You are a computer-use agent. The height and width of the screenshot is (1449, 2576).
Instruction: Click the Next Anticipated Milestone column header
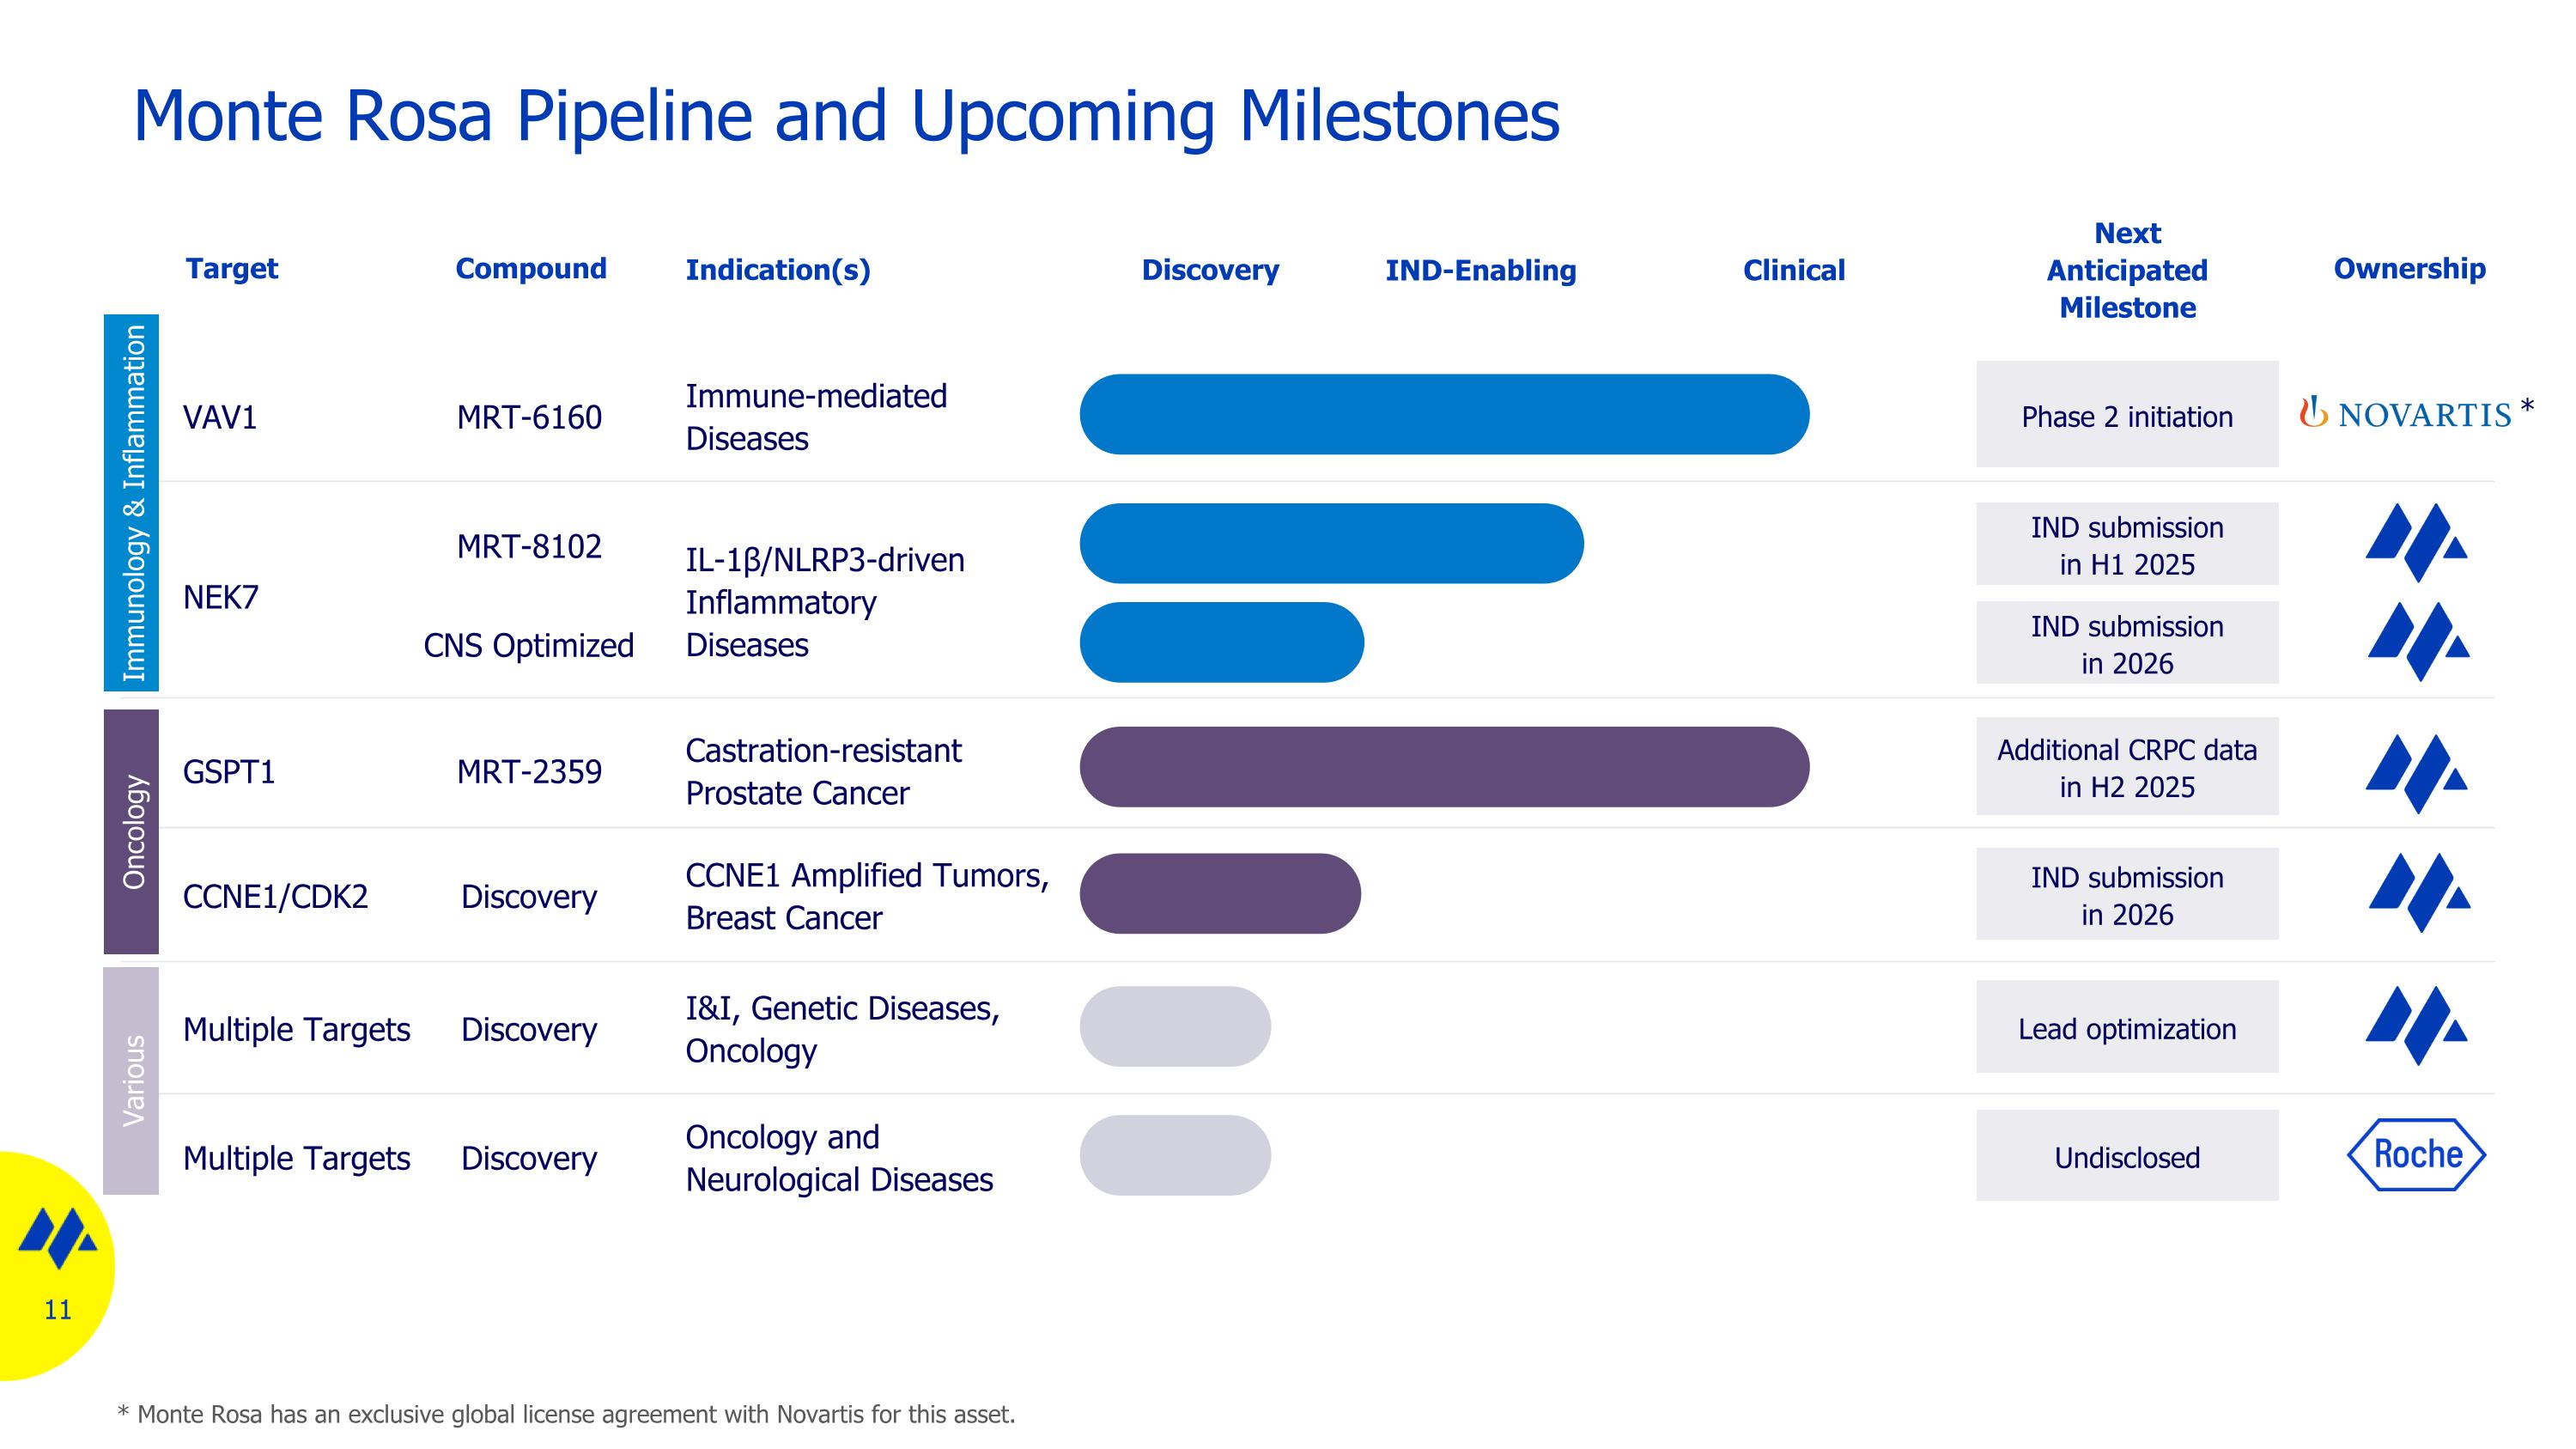pyautogui.click(x=2126, y=270)
